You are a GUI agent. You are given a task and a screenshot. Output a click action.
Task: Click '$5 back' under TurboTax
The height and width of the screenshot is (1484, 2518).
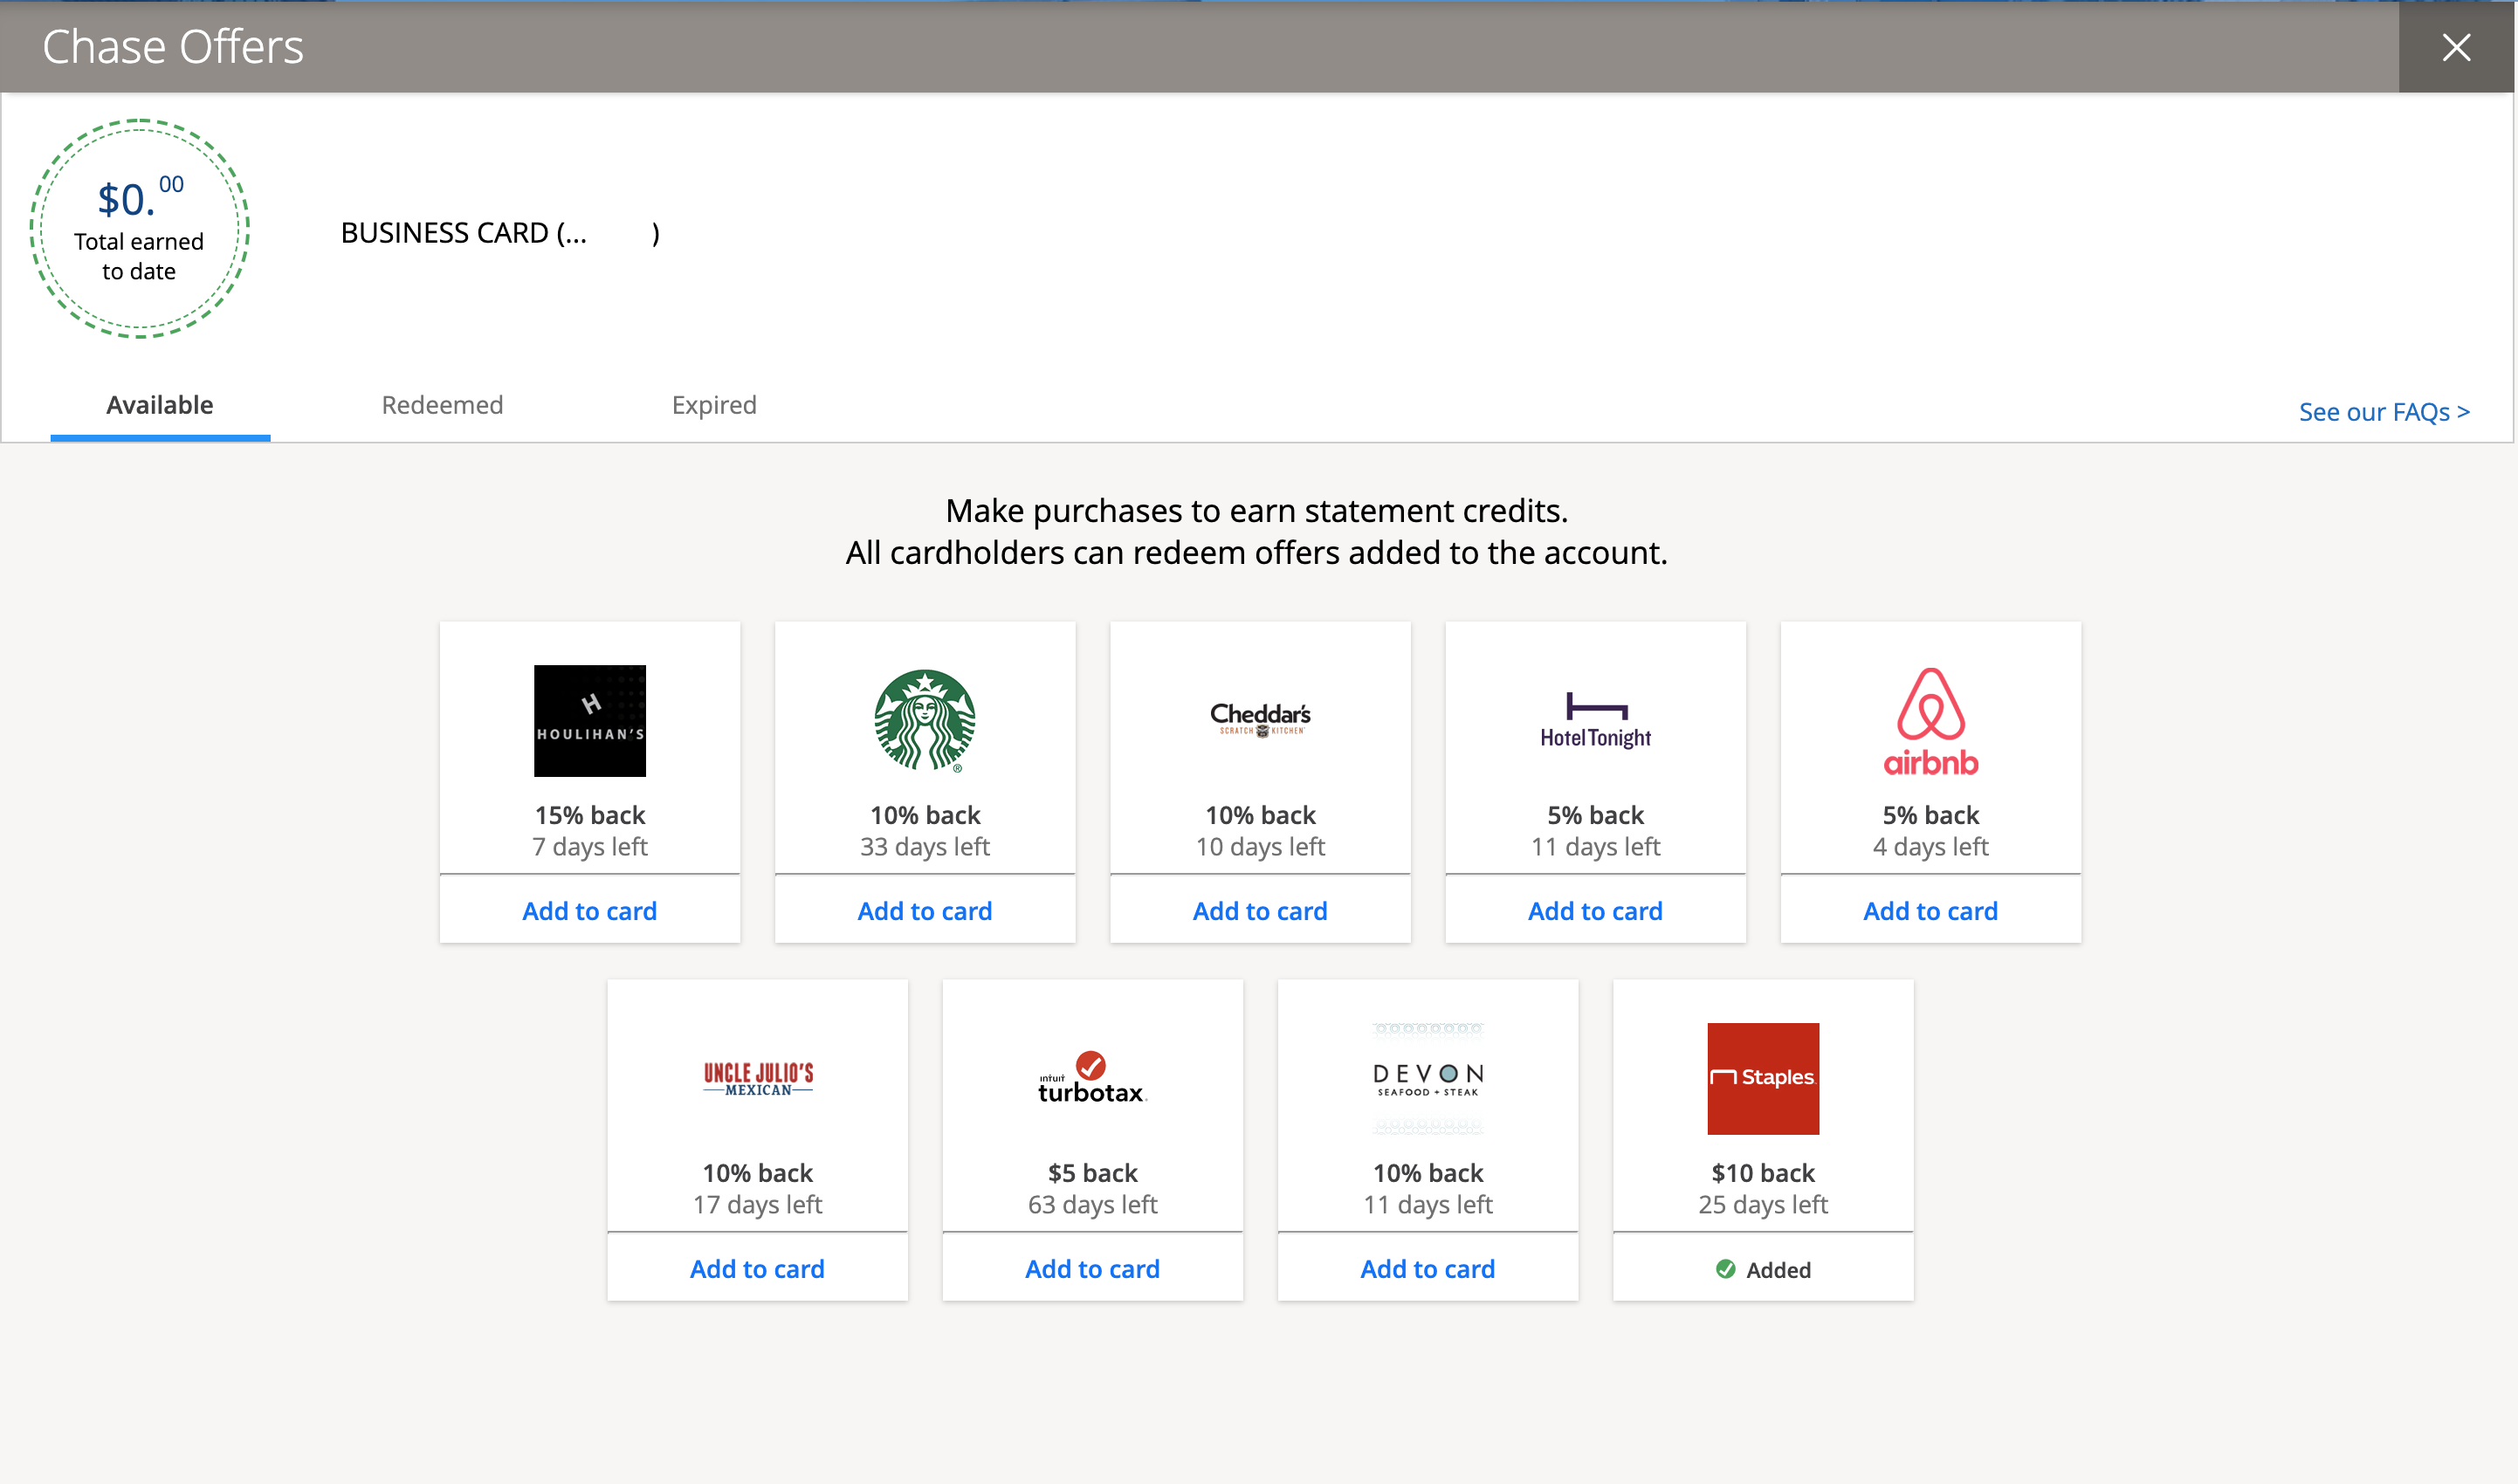pos(1092,1173)
